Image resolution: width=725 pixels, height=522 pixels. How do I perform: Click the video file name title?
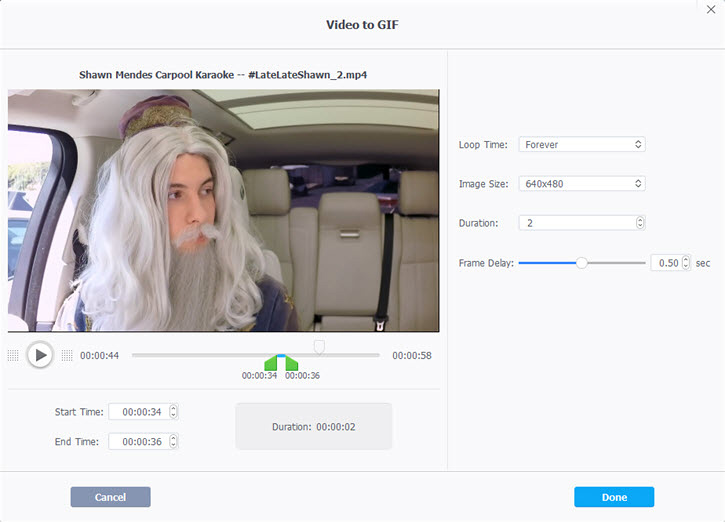[223, 74]
